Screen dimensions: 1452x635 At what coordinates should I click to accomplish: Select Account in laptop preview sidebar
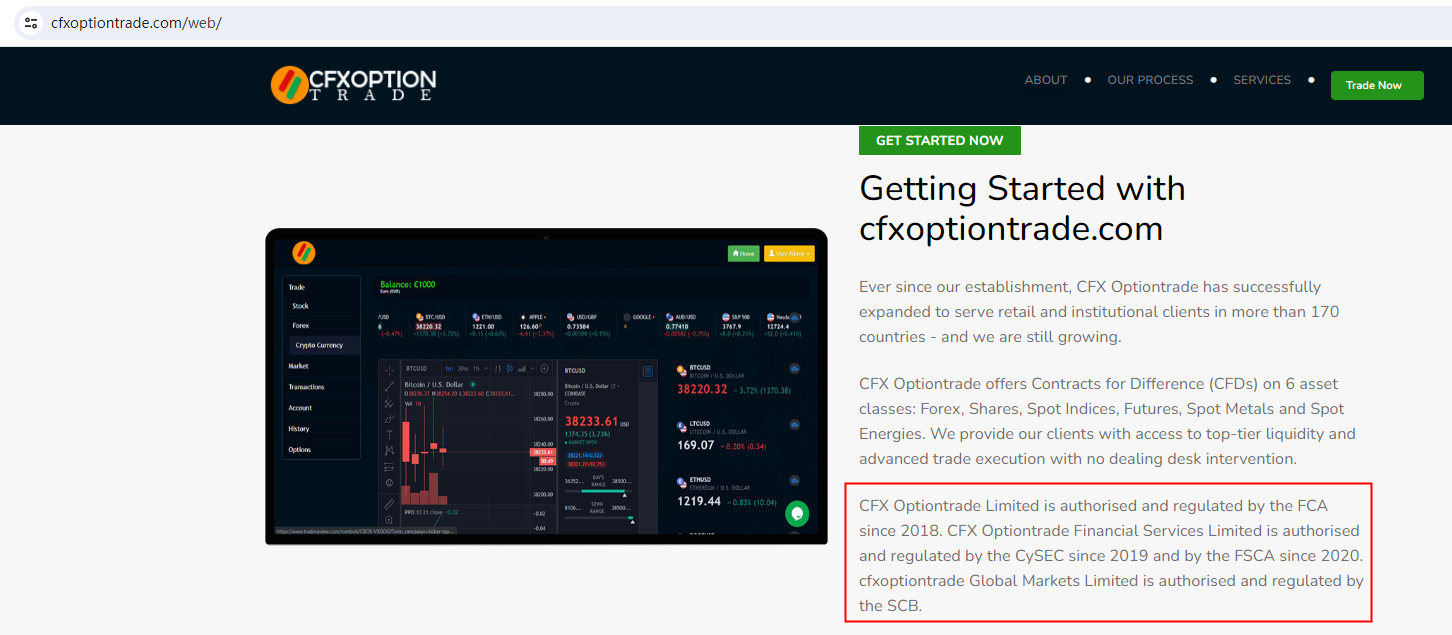300,408
